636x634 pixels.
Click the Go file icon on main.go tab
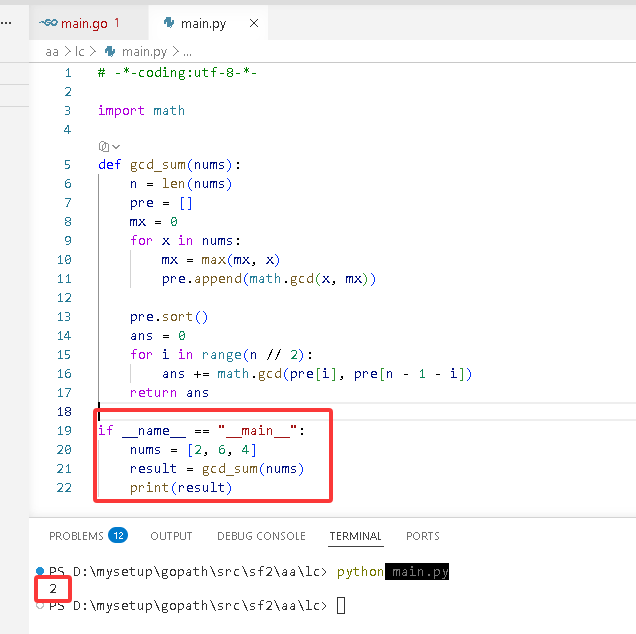pos(48,23)
